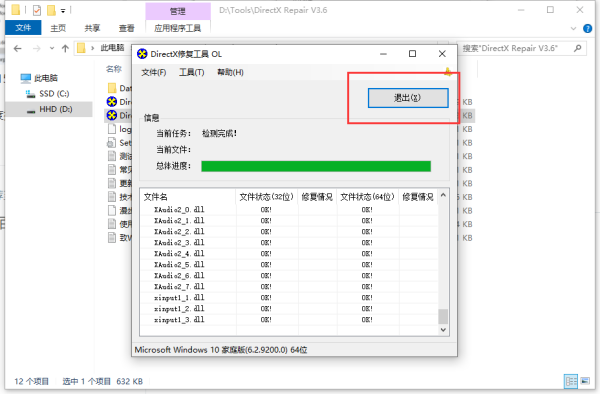The image size is (600, 394).
Task: Select the XAudio2_0.dll row
Action: tap(289, 210)
